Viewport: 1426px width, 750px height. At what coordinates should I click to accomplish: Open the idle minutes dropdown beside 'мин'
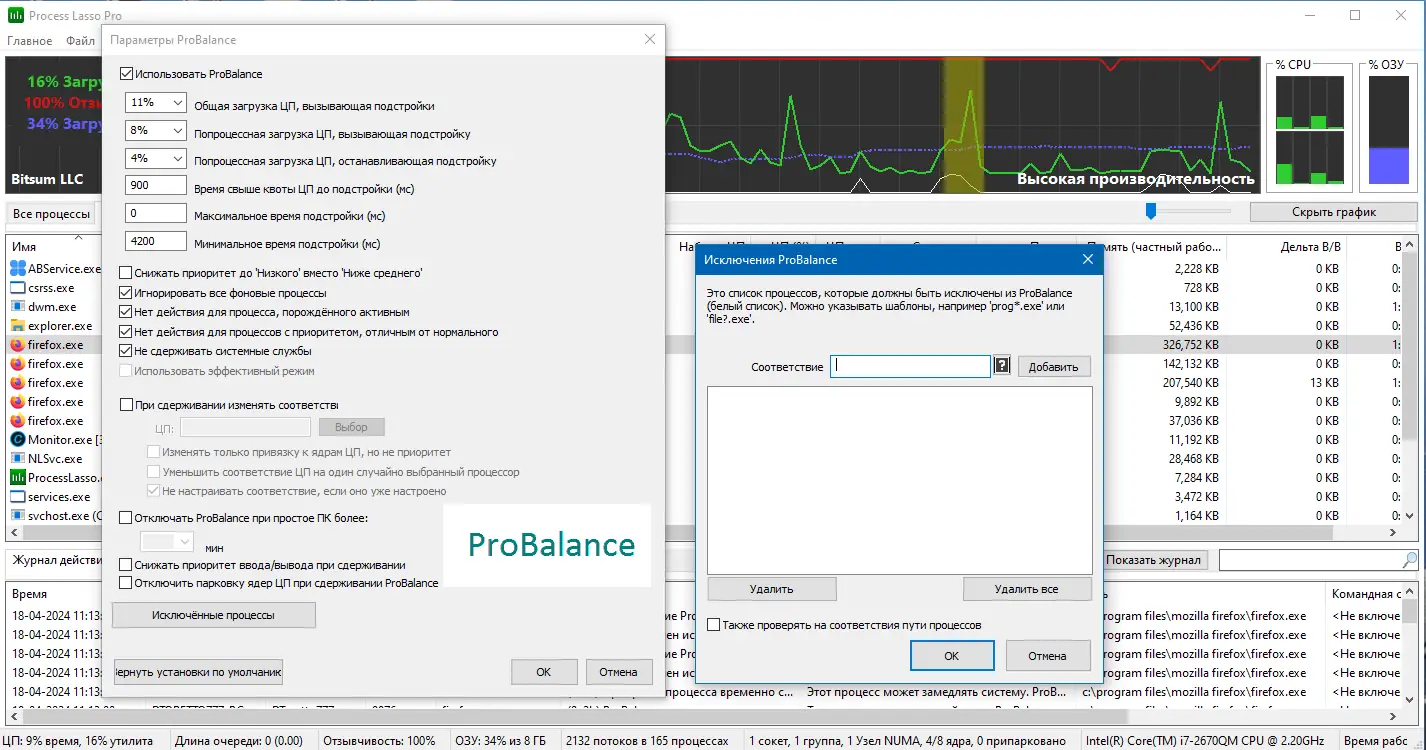[167, 542]
